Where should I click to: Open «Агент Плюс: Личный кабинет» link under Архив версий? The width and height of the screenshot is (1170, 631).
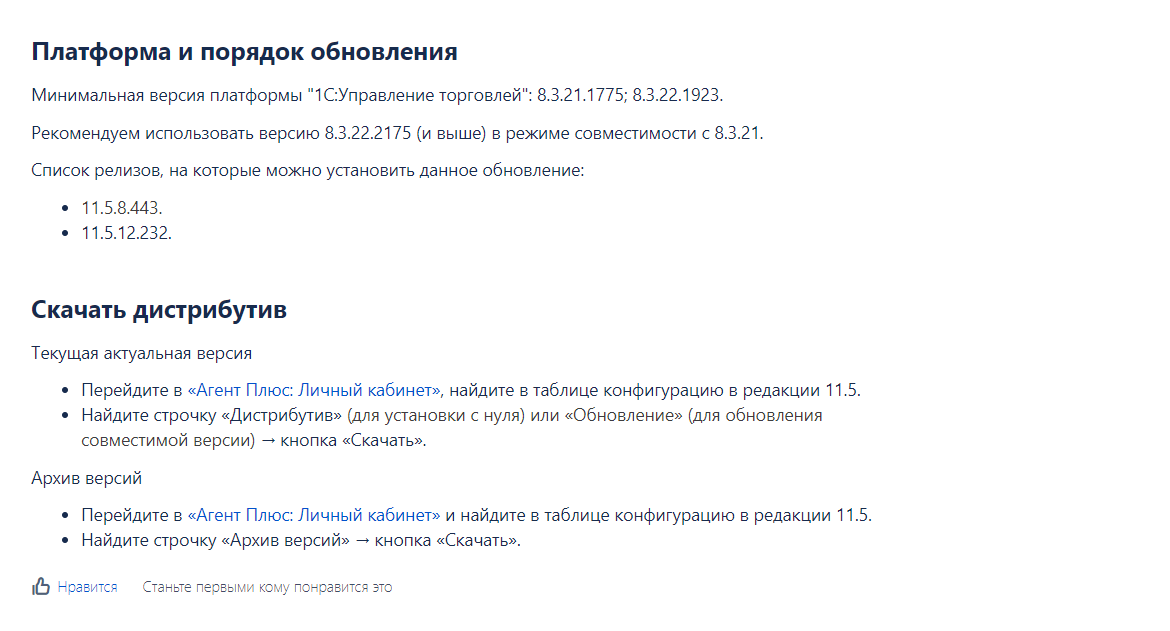click(314, 515)
